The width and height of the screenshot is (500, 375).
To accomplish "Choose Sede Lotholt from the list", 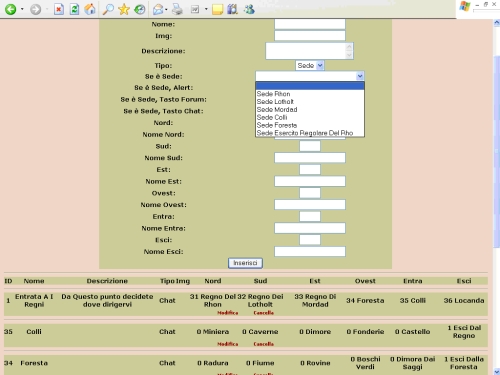I will click(310, 102).
